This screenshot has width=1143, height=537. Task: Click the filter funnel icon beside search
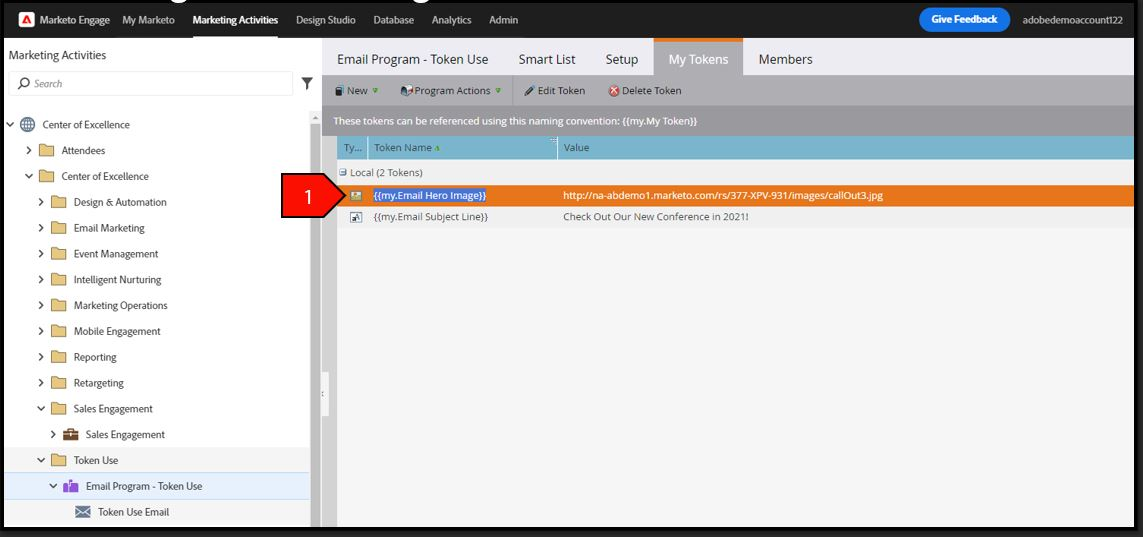tap(307, 84)
